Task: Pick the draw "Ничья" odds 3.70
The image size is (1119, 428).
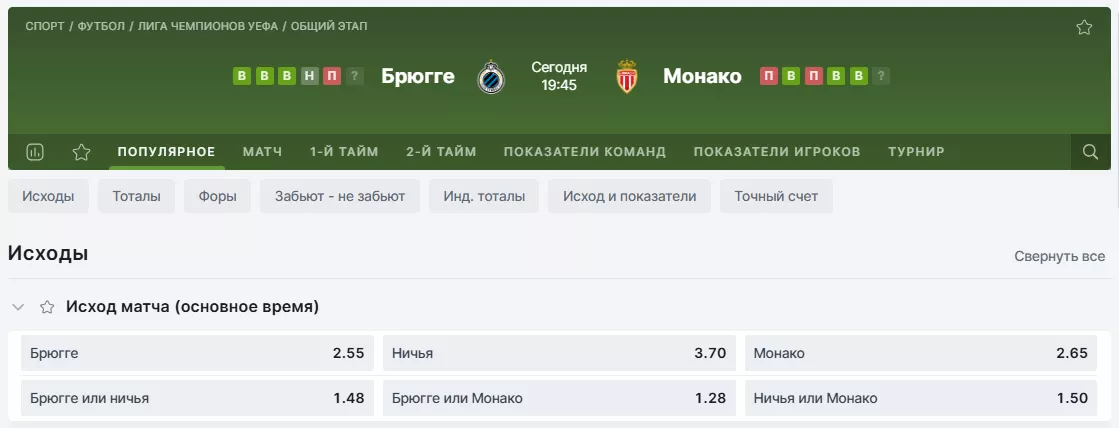Action: point(559,353)
